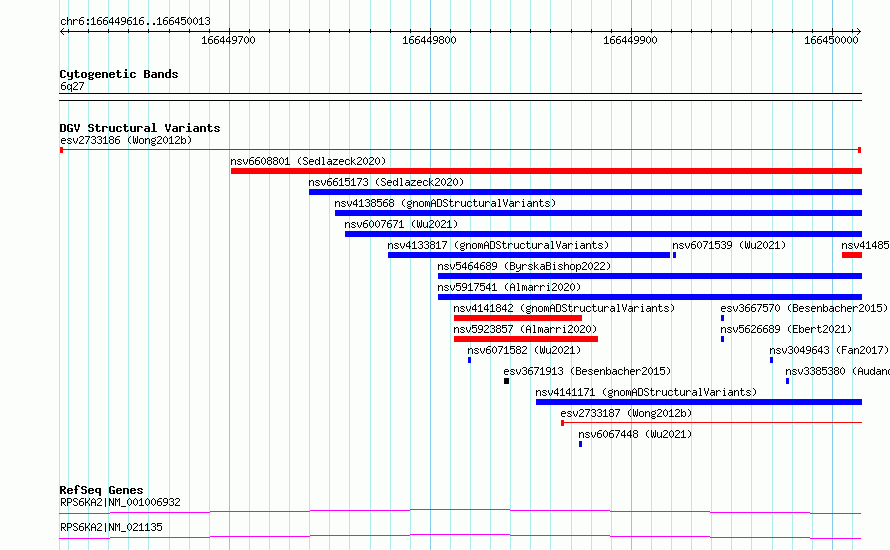The image size is (890, 550).
Task: Click the nsv6071539 (Wu2021) label
Action: 729,245
